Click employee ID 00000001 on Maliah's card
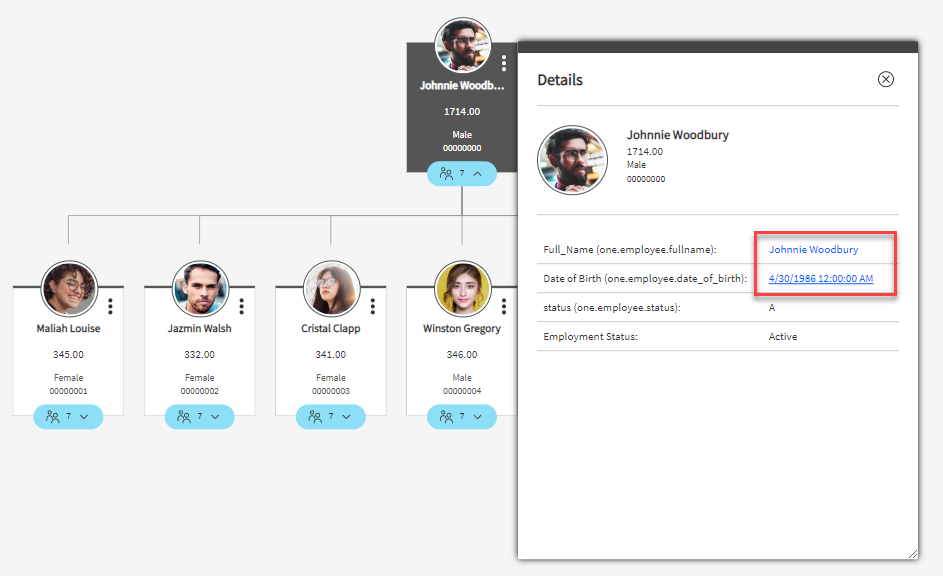 [x=69, y=391]
